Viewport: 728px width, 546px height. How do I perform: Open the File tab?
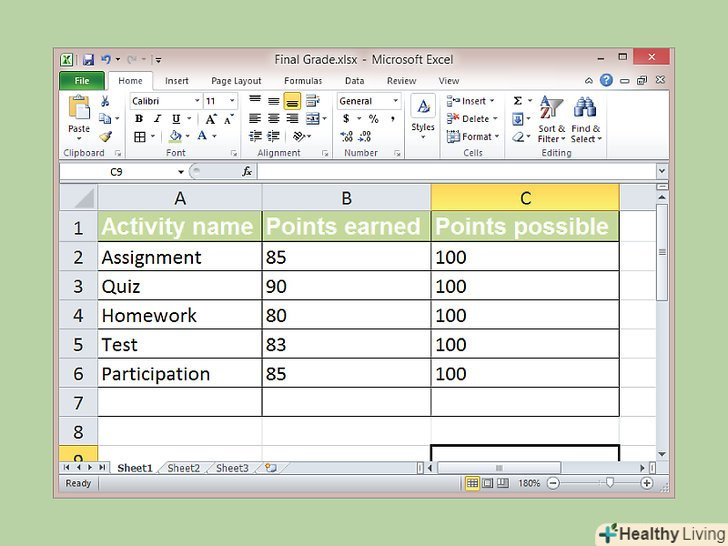click(82, 81)
